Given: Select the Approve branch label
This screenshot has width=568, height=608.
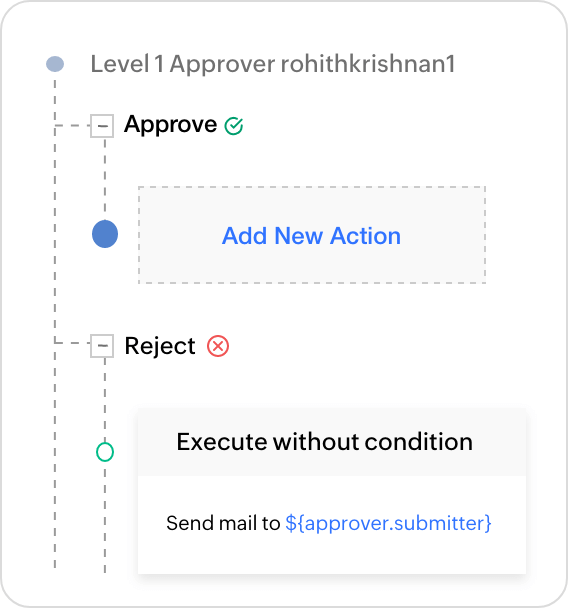Looking at the screenshot, I should click(x=171, y=125).
